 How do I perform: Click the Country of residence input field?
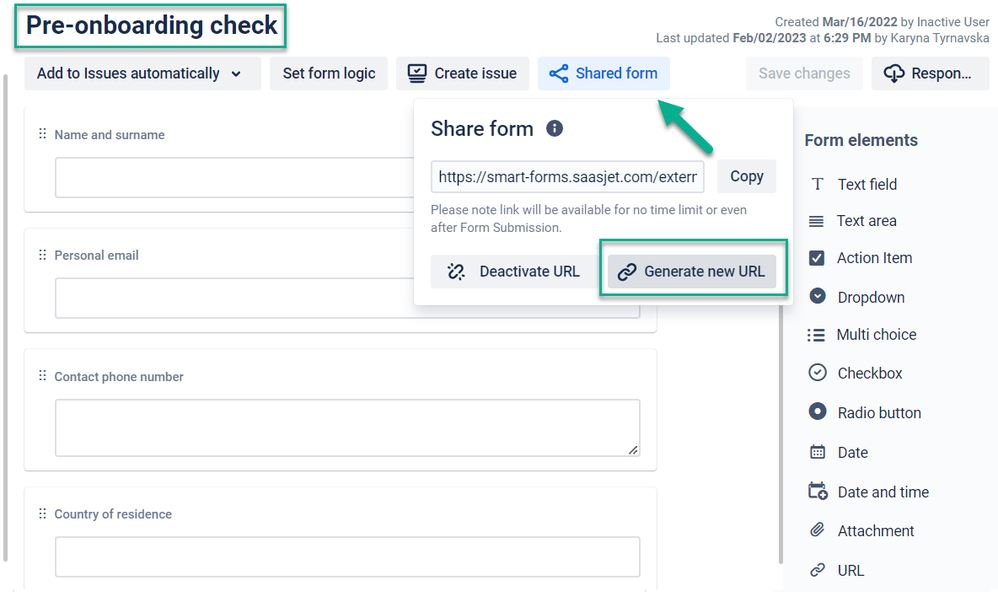(x=348, y=557)
